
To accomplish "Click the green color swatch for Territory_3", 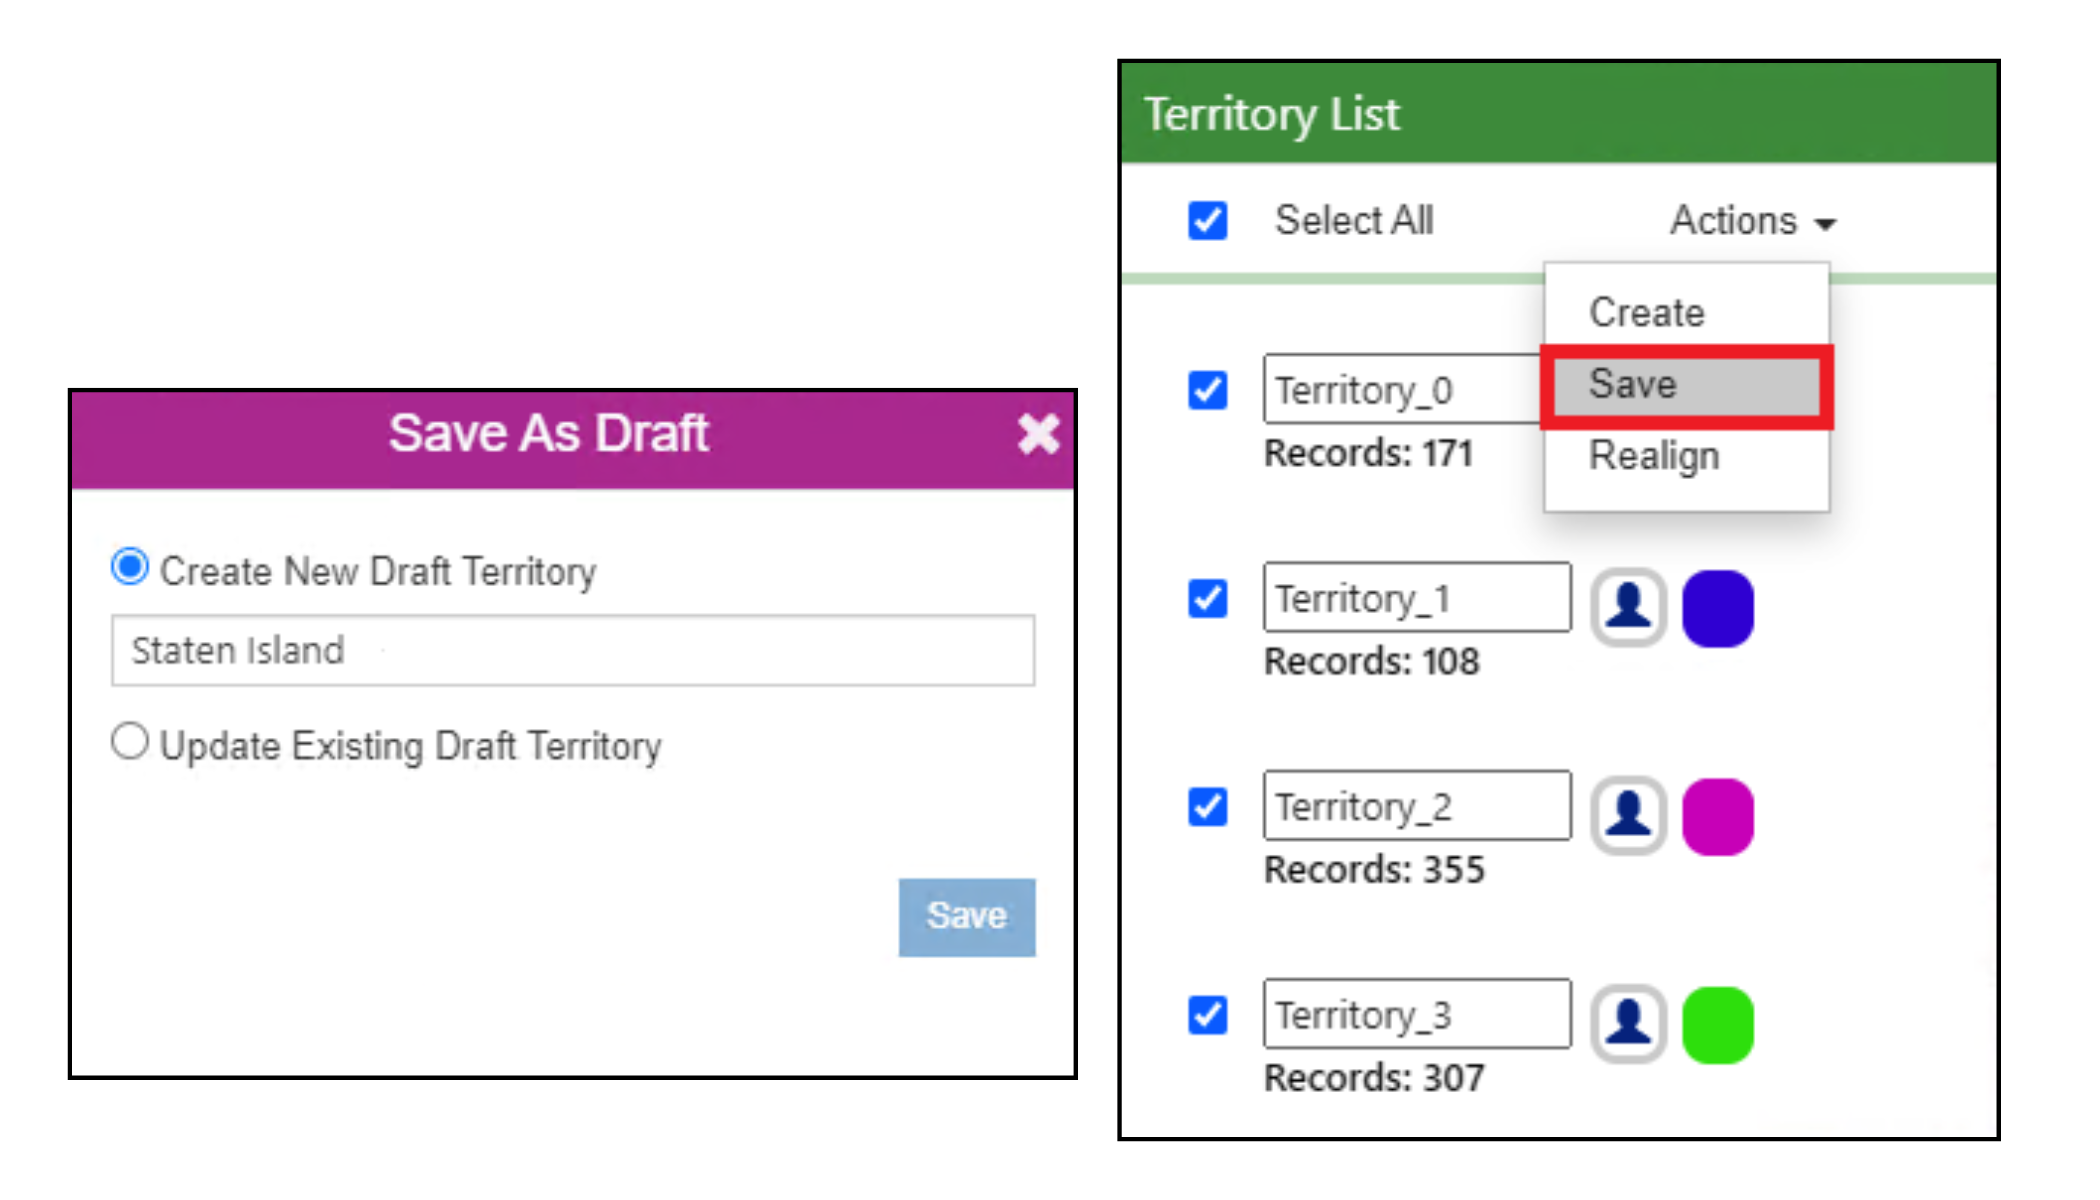I will (x=1718, y=1022).
